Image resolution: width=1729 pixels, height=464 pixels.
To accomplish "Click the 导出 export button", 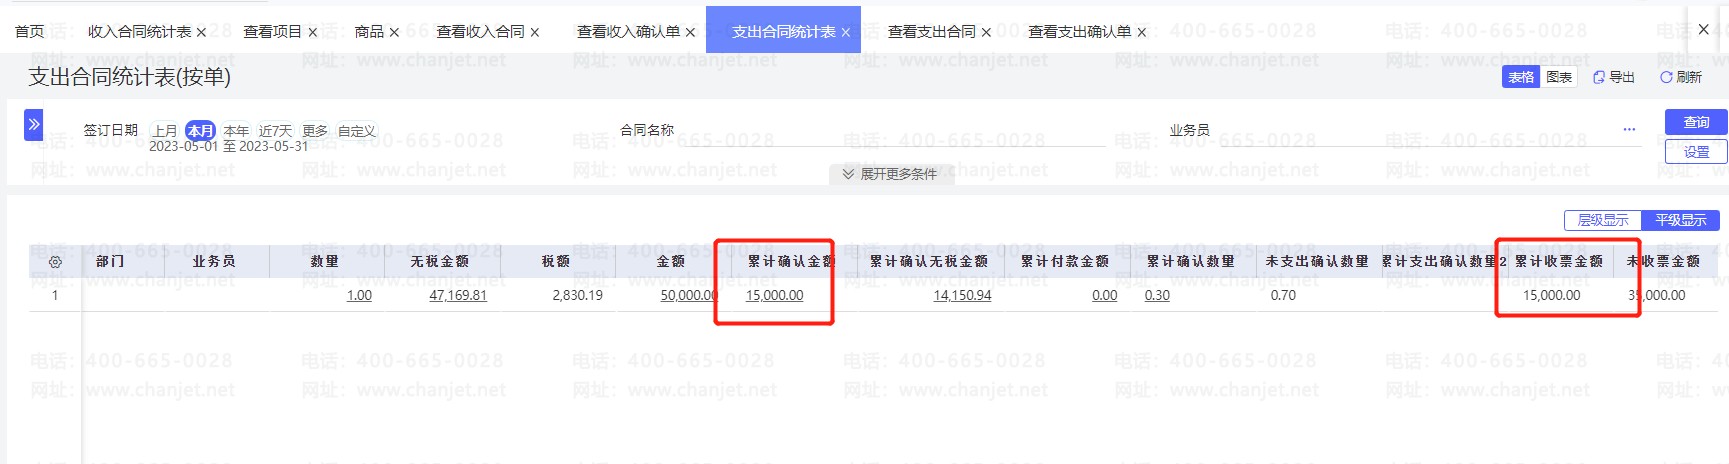I will tap(1614, 77).
